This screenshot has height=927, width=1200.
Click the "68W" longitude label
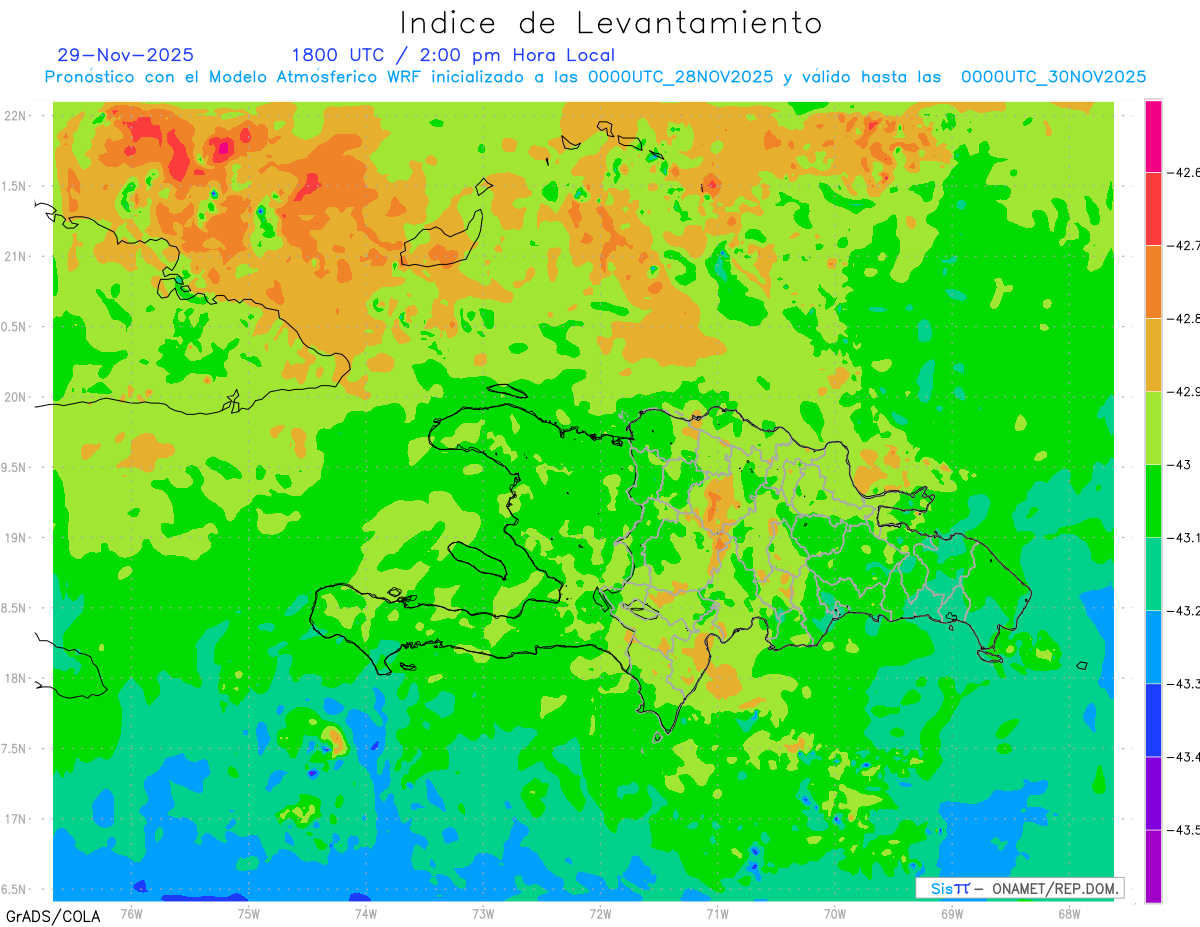click(x=1069, y=914)
